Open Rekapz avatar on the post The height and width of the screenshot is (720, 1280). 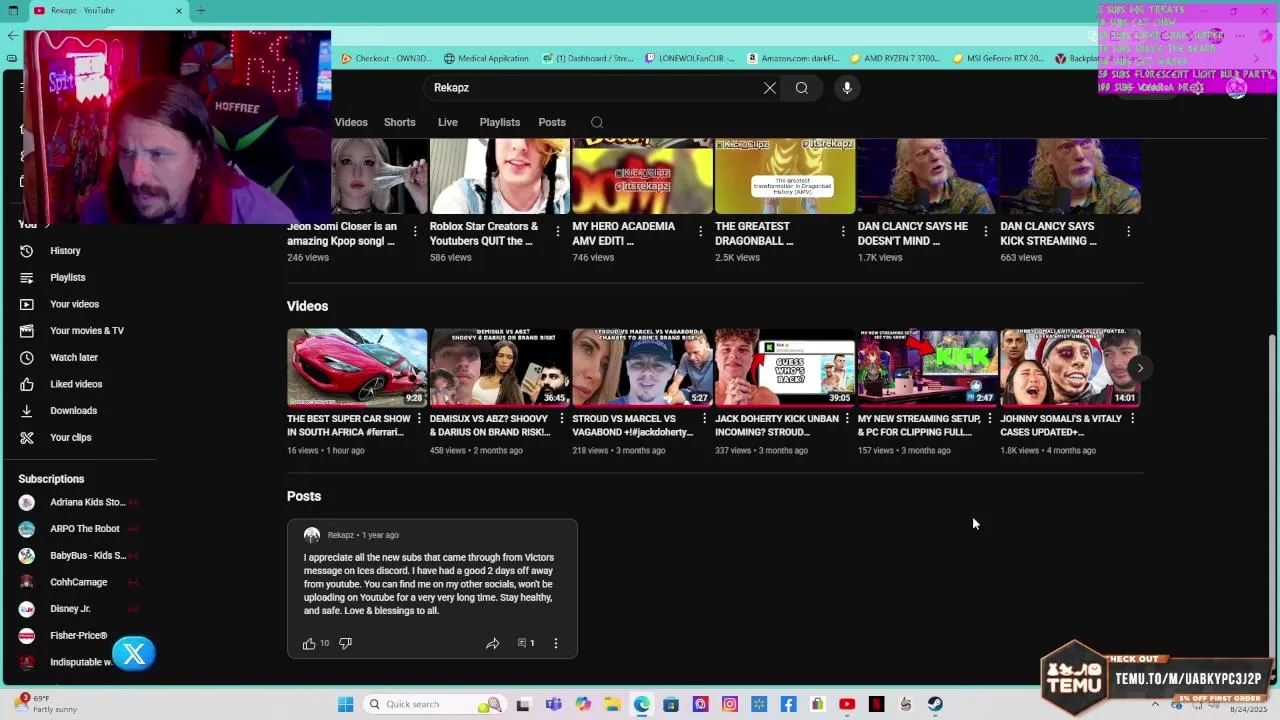[x=312, y=535]
